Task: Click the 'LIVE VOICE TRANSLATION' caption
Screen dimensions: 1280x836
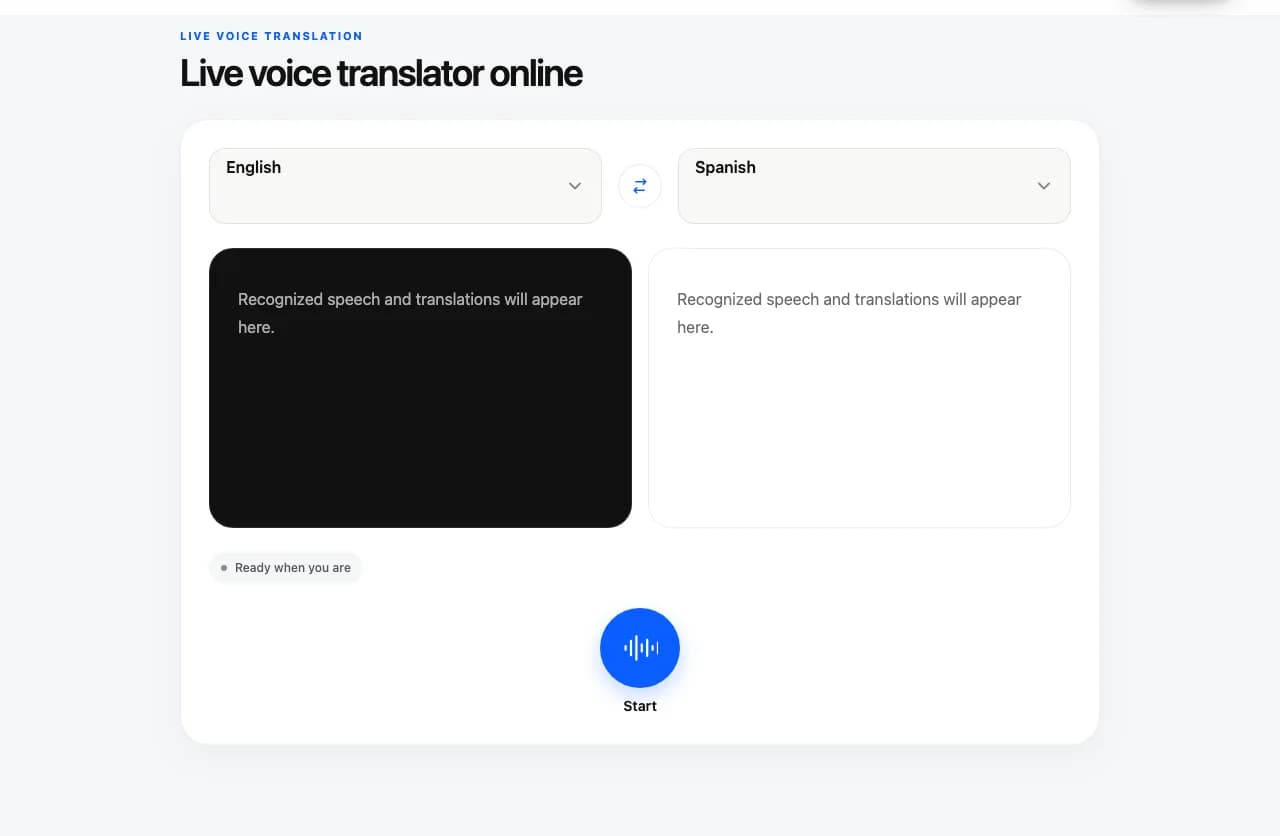Action: coord(271,36)
